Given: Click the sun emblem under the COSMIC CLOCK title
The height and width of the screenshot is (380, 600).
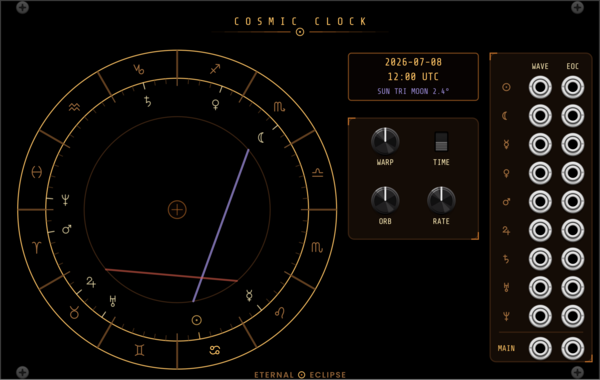Looking at the screenshot, I should coord(300,32).
